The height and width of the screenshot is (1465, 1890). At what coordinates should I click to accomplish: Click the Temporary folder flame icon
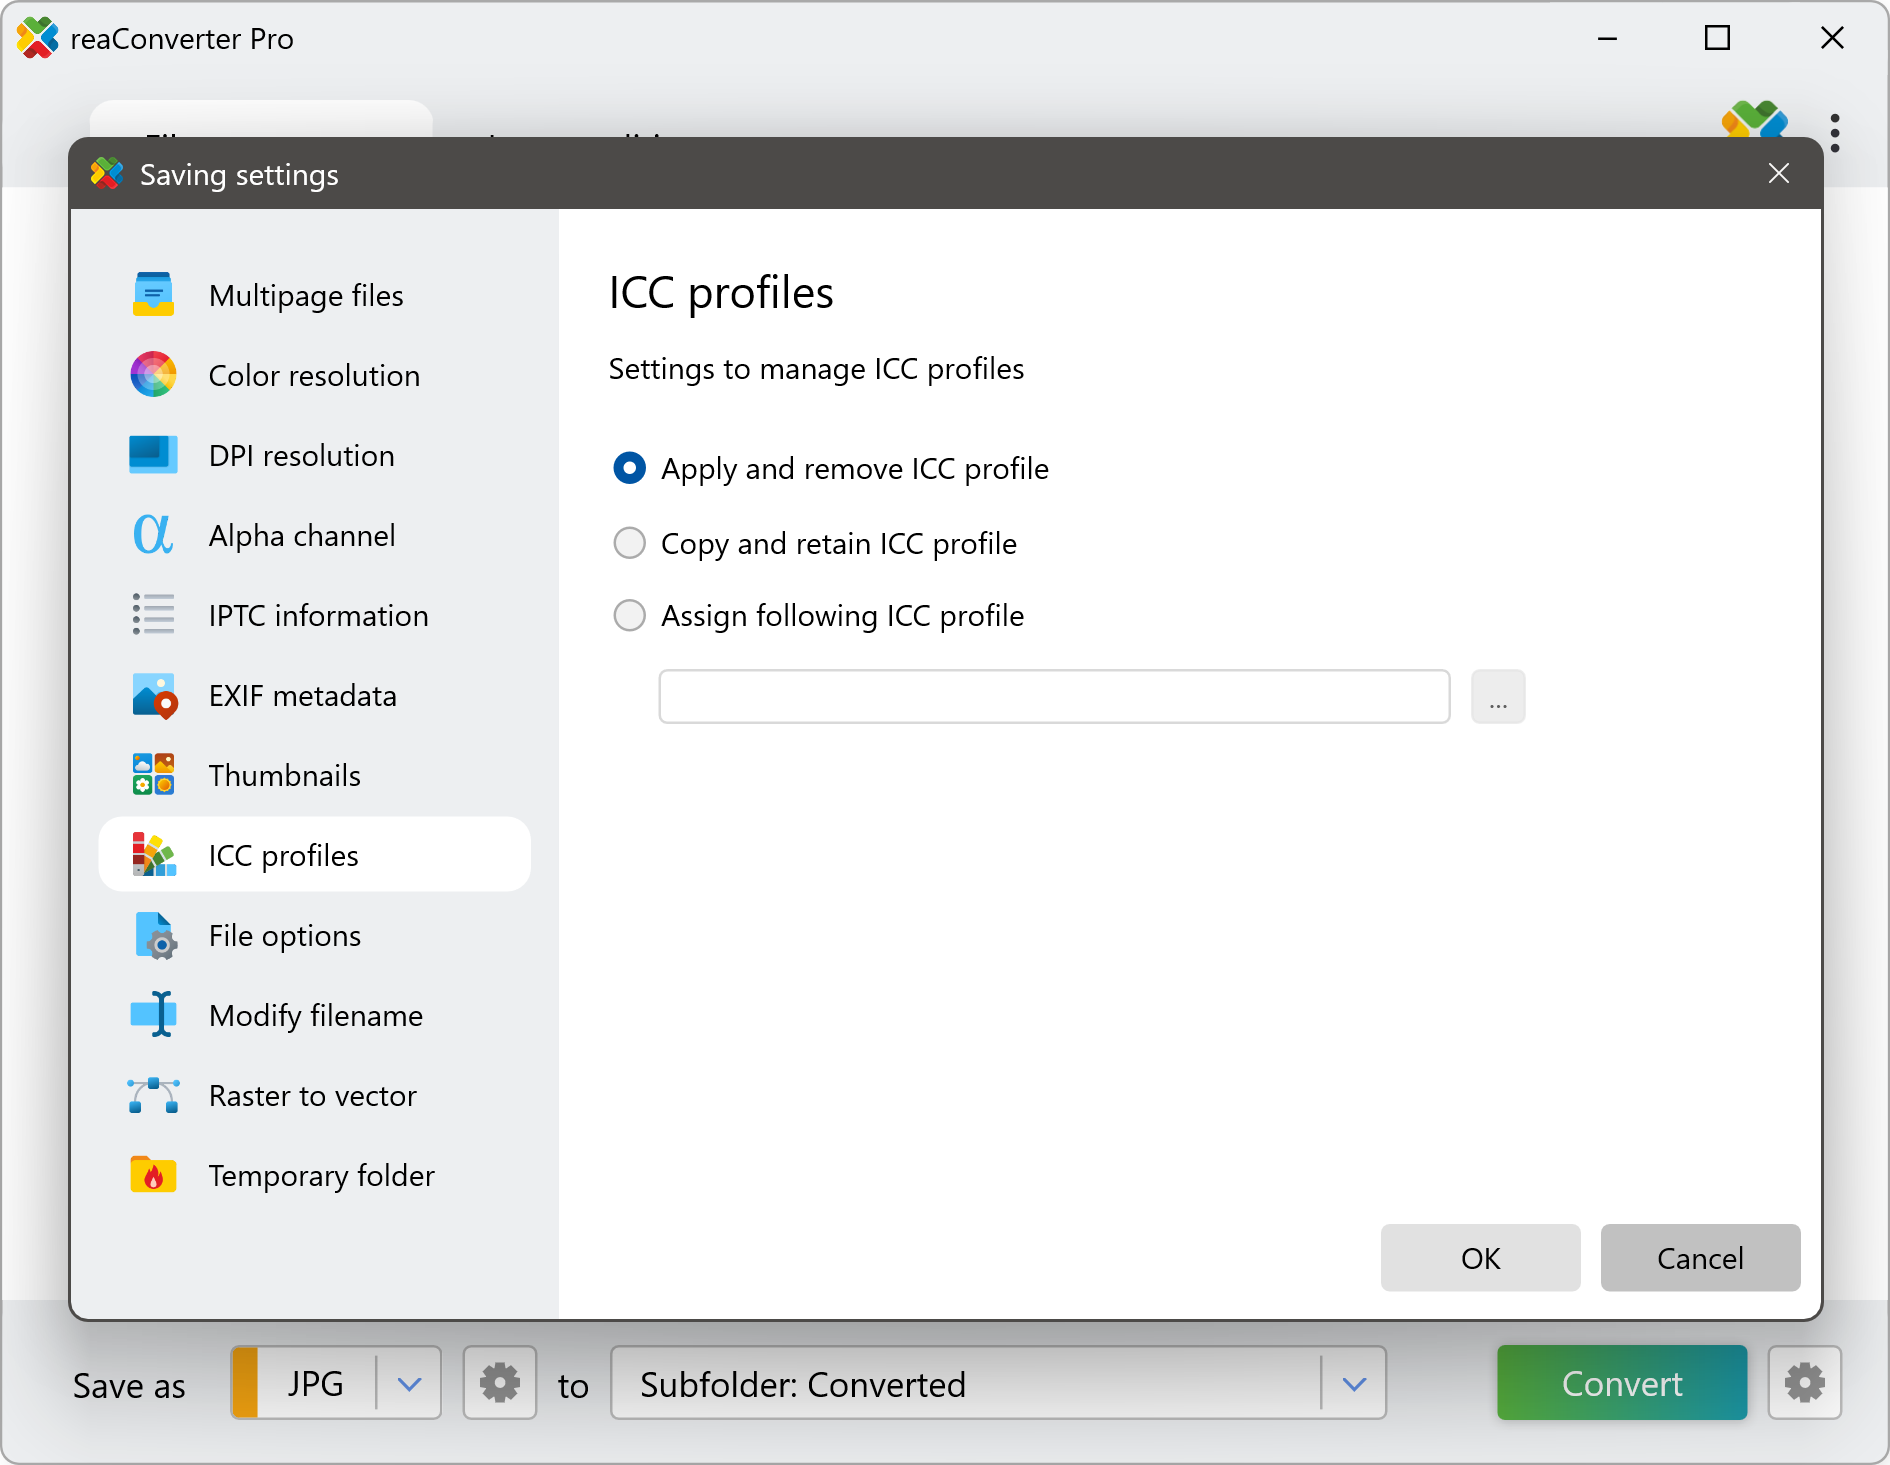(153, 1175)
